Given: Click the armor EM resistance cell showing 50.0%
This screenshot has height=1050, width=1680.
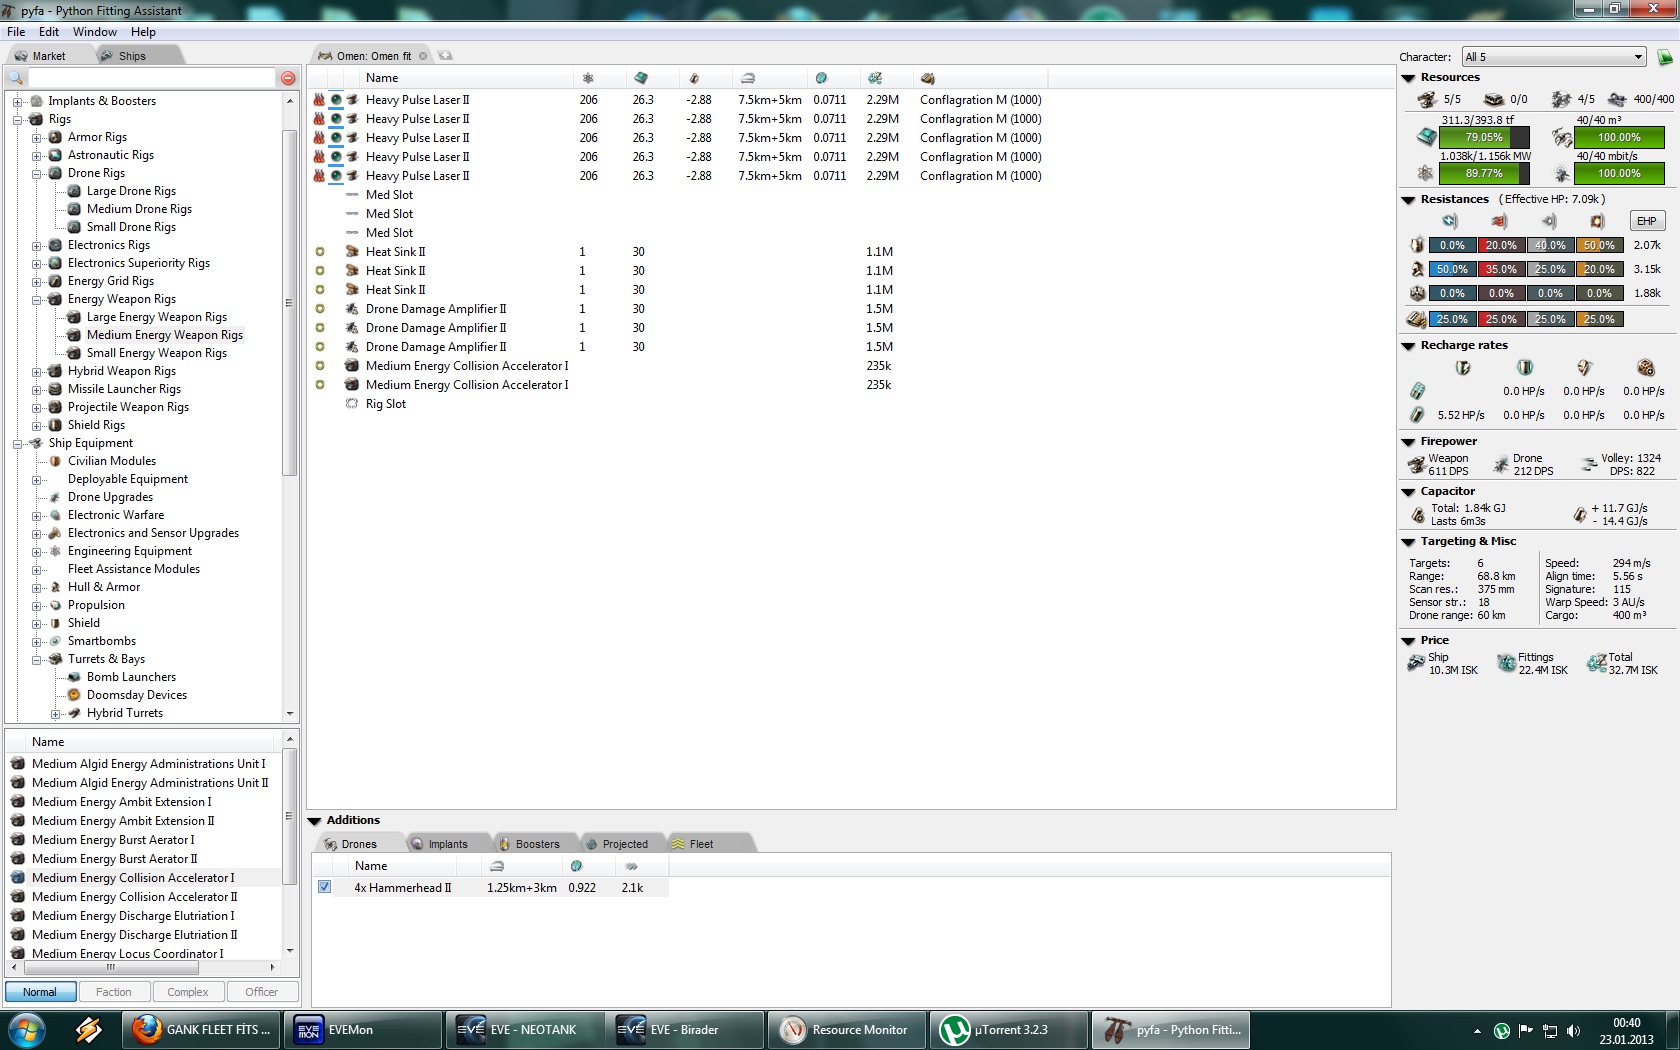Looking at the screenshot, I should 1452,269.
